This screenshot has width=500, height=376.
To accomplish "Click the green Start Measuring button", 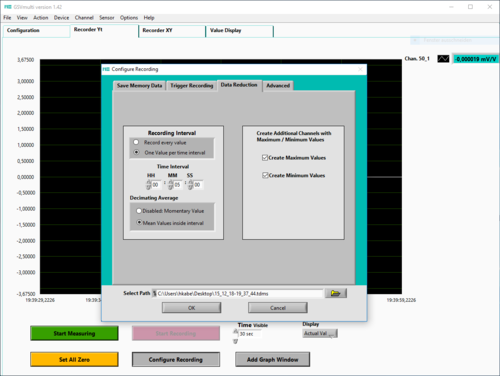I will click(74, 333).
